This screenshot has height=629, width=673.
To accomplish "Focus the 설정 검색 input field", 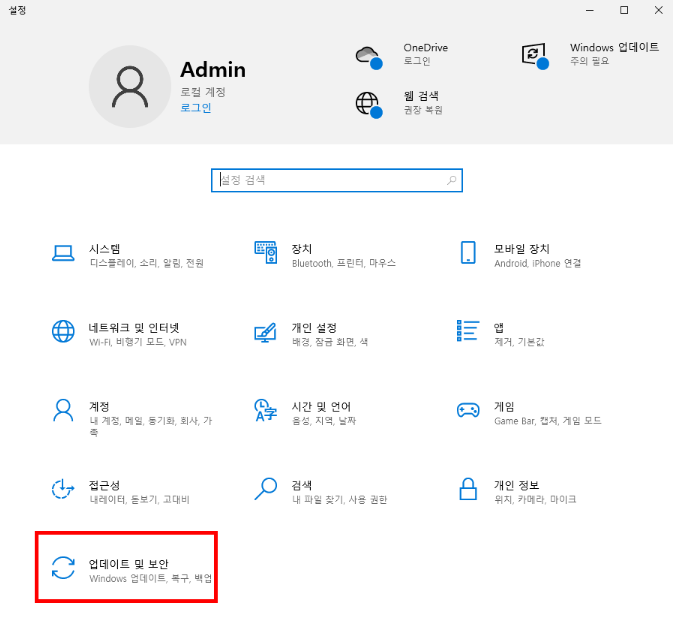I will click(x=336, y=180).
